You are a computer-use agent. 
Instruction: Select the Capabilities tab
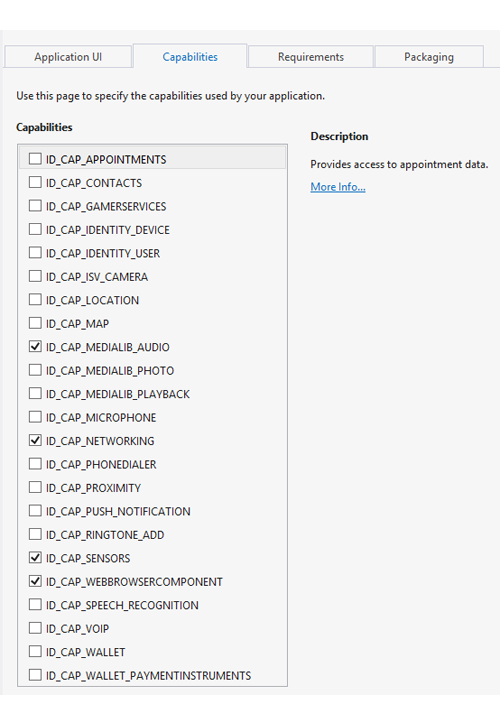pos(190,56)
